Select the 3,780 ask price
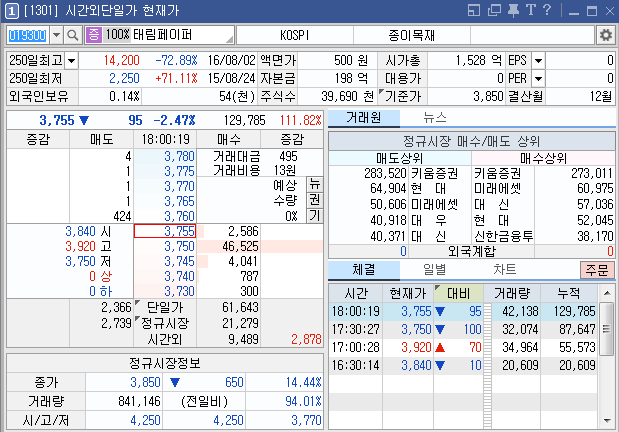 pyautogui.click(x=165, y=156)
